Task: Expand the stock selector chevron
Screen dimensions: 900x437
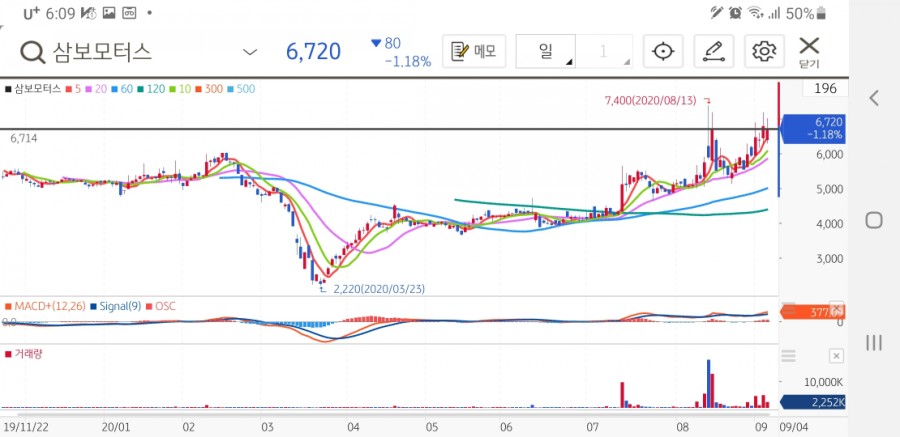Action: pyautogui.click(x=250, y=52)
